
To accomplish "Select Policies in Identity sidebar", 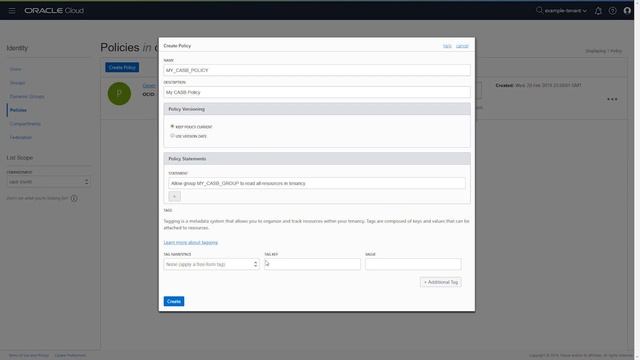I will coord(18,110).
